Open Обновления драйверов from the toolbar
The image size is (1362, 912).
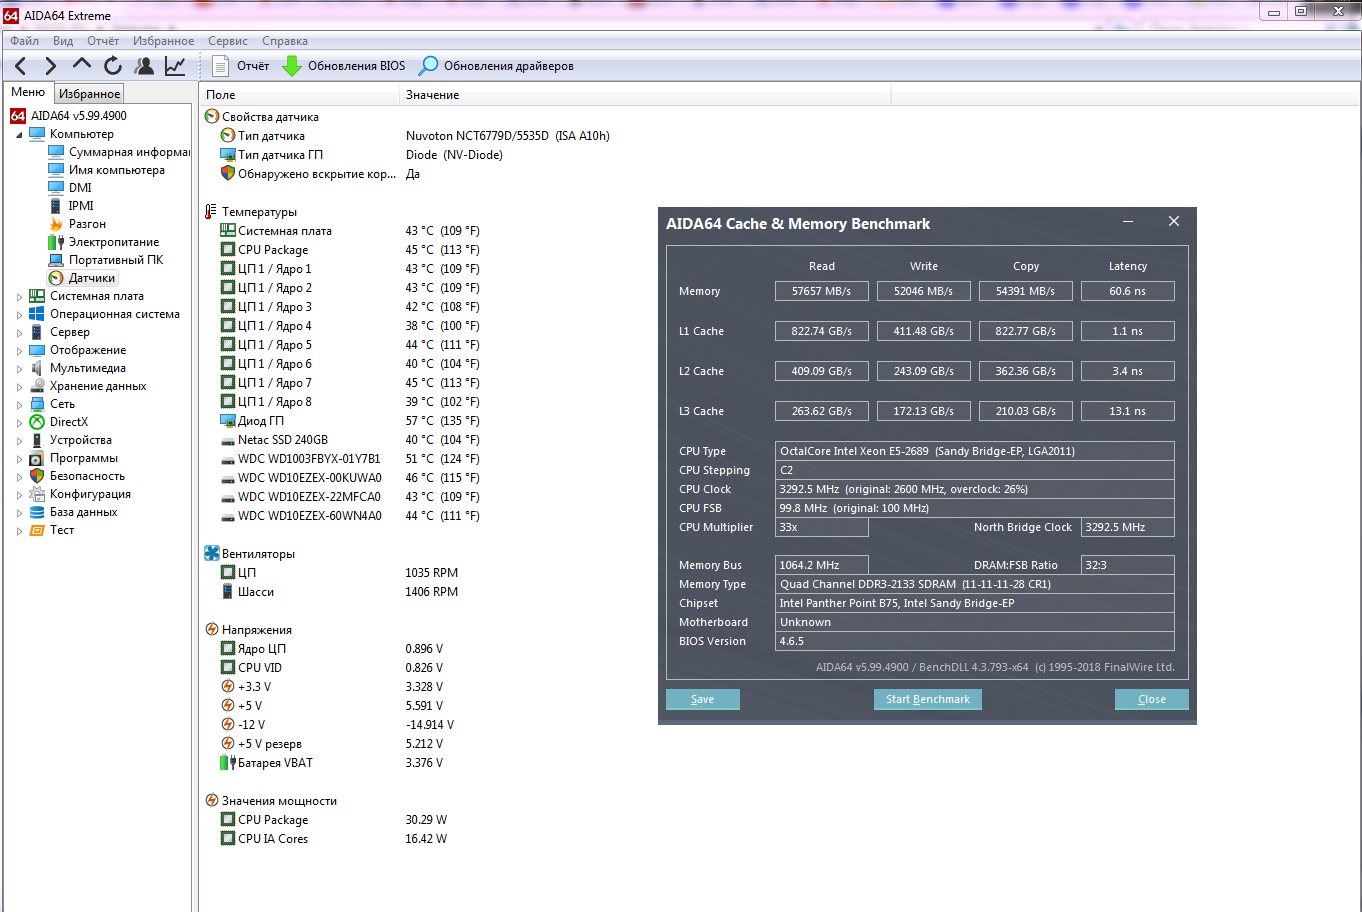(497, 66)
